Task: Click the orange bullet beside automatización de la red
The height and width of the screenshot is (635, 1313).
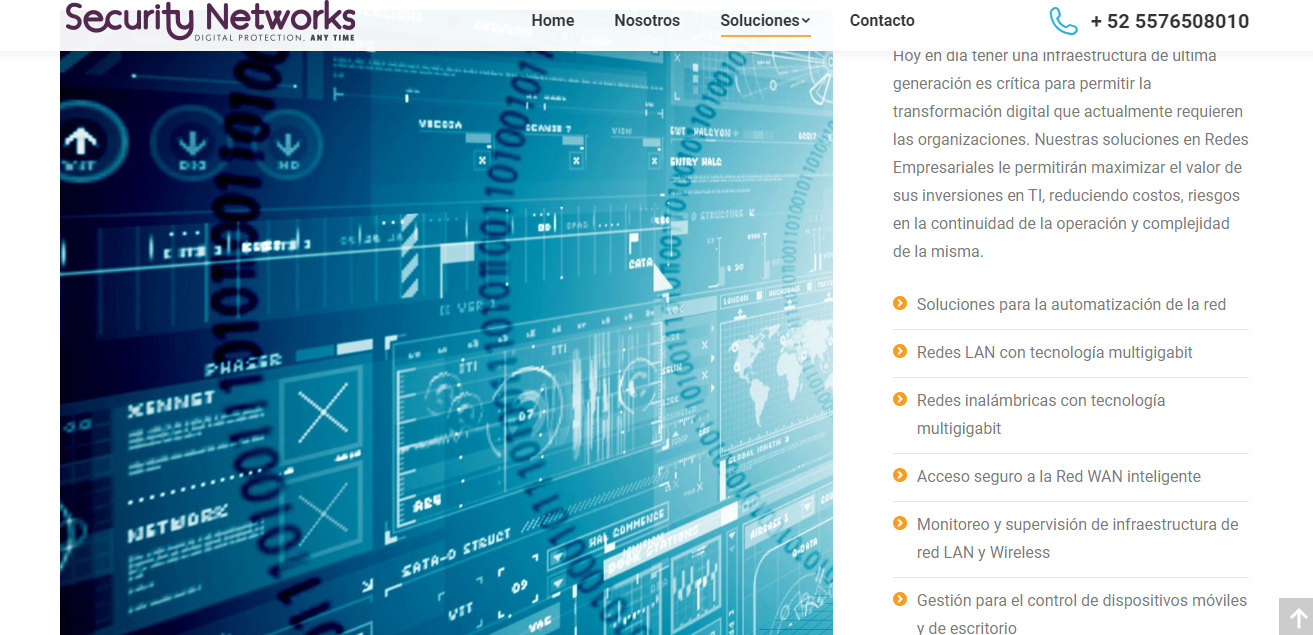Action: click(900, 303)
